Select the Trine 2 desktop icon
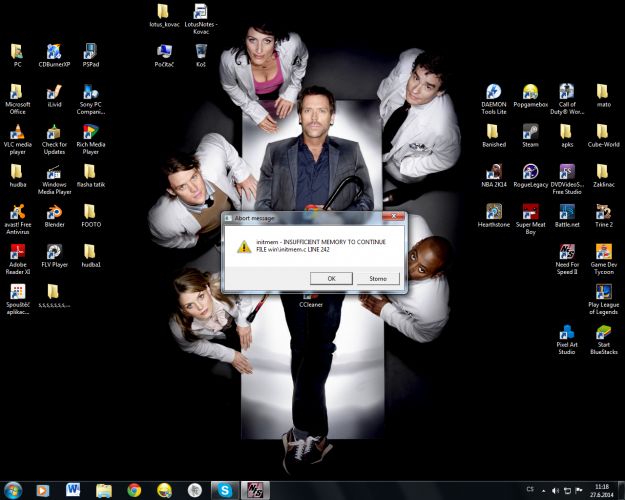This screenshot has height=500, width=625. [603, 216]
